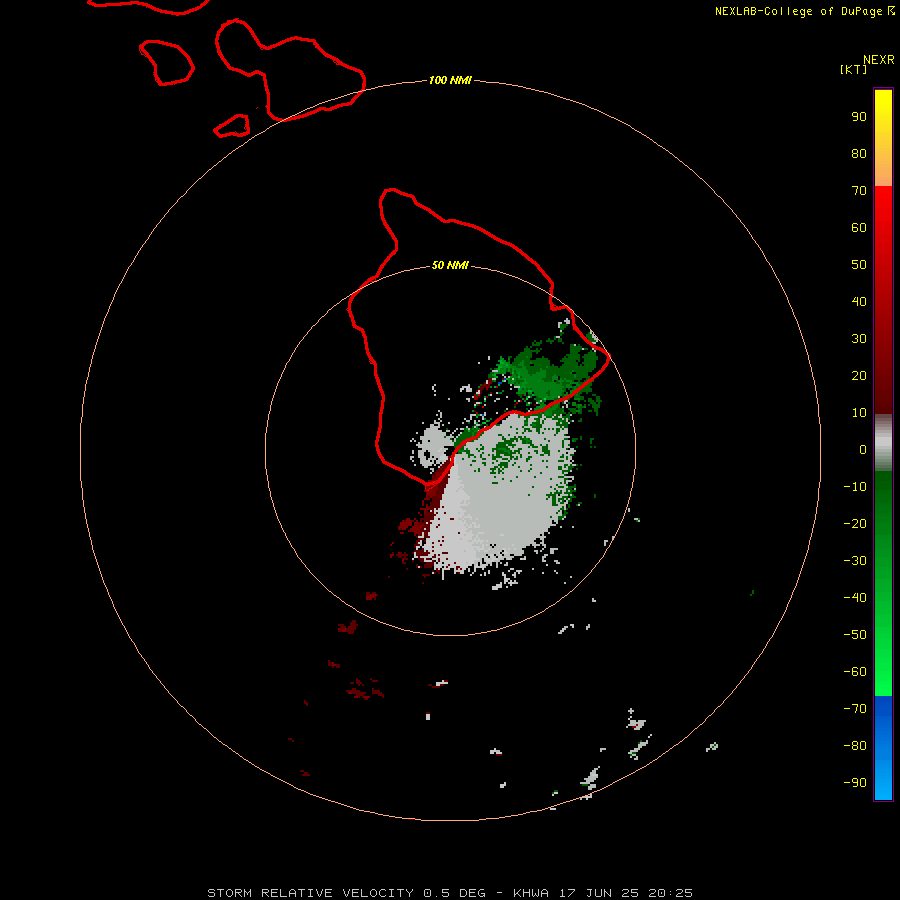900x900 pixels.
Task: Click the 10 value on velocity scale
Action: (859, 413)
